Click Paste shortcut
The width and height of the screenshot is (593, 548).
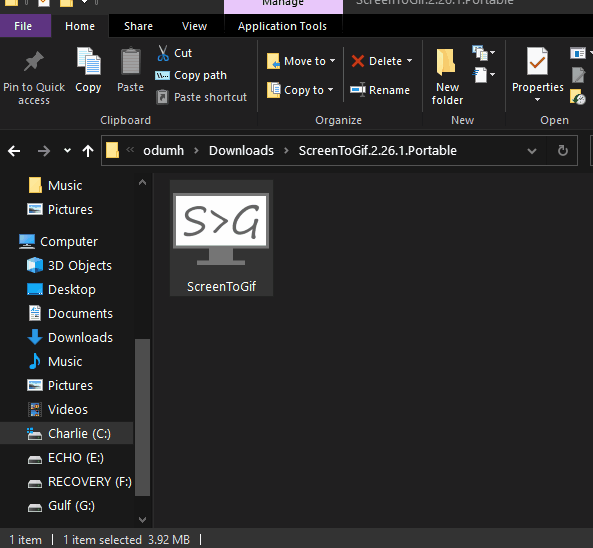tap(202, 97)
